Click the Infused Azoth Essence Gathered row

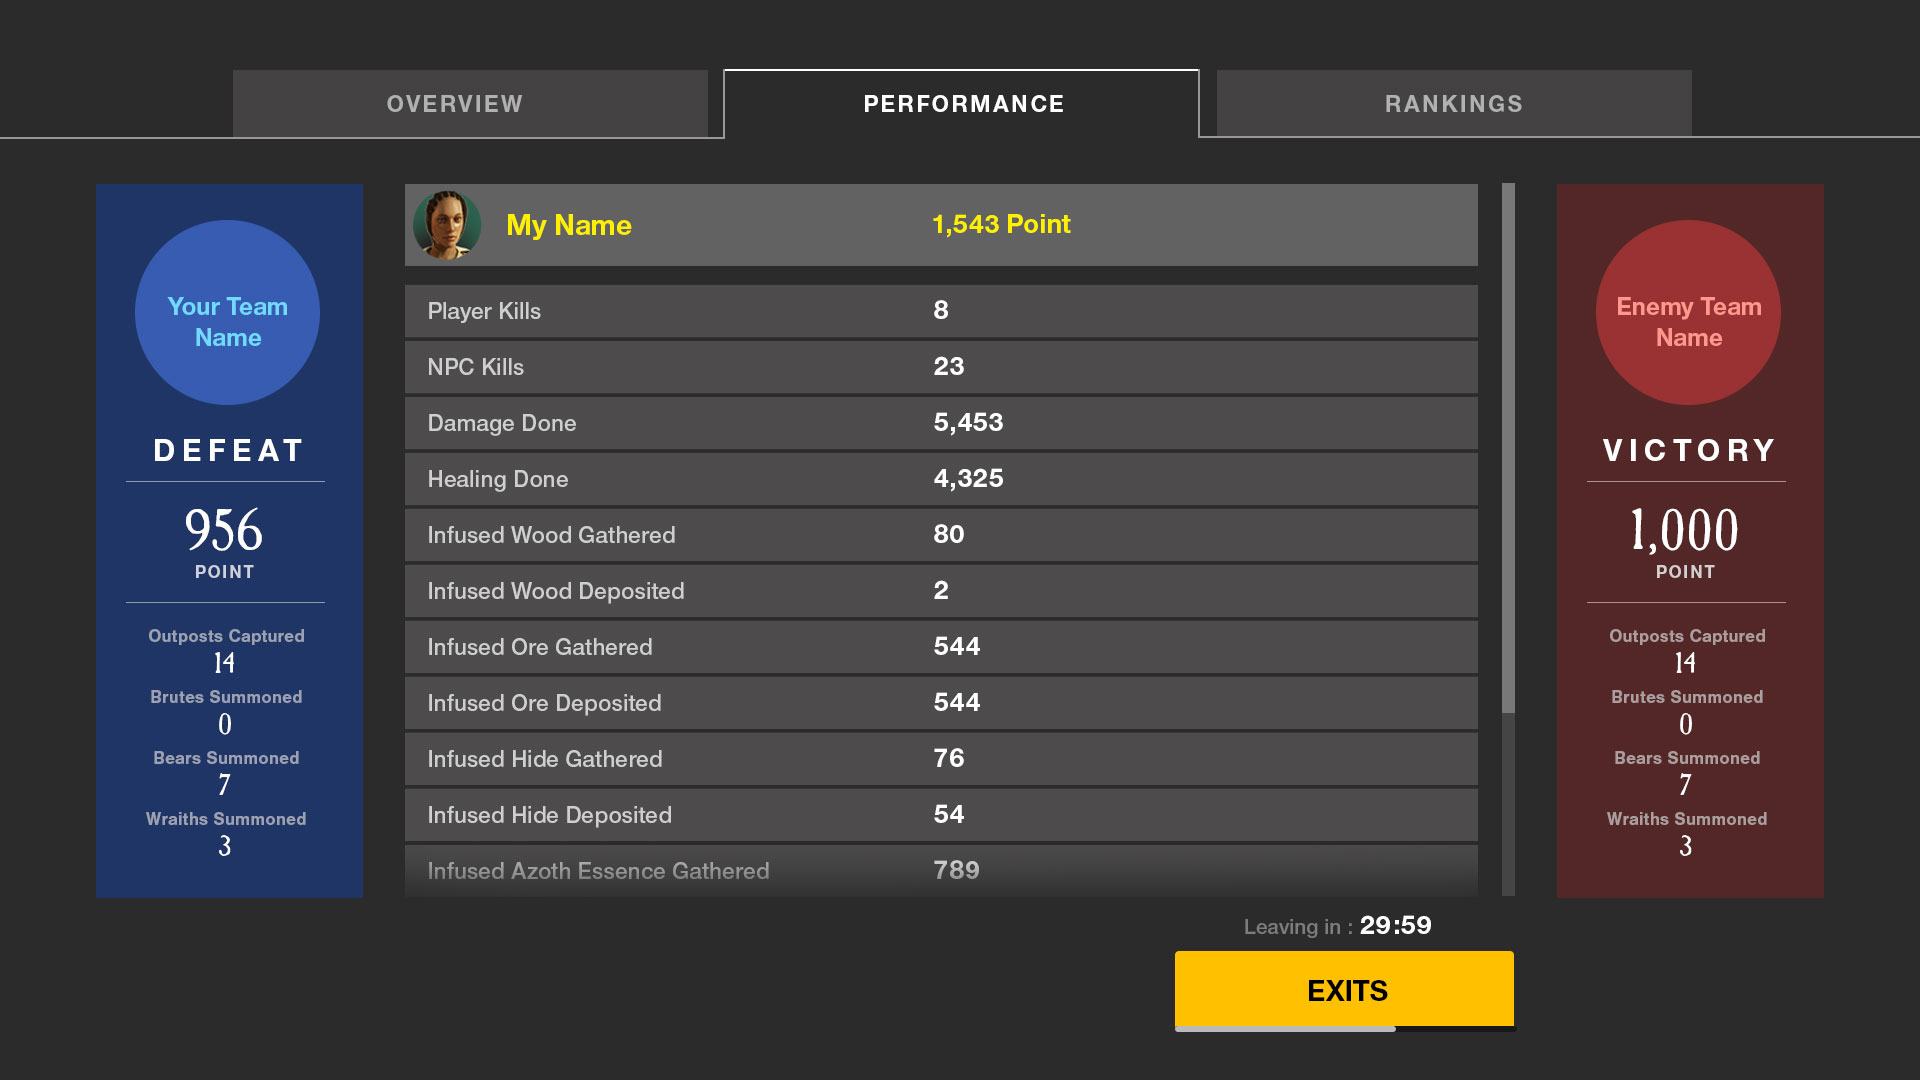(941, 871)
